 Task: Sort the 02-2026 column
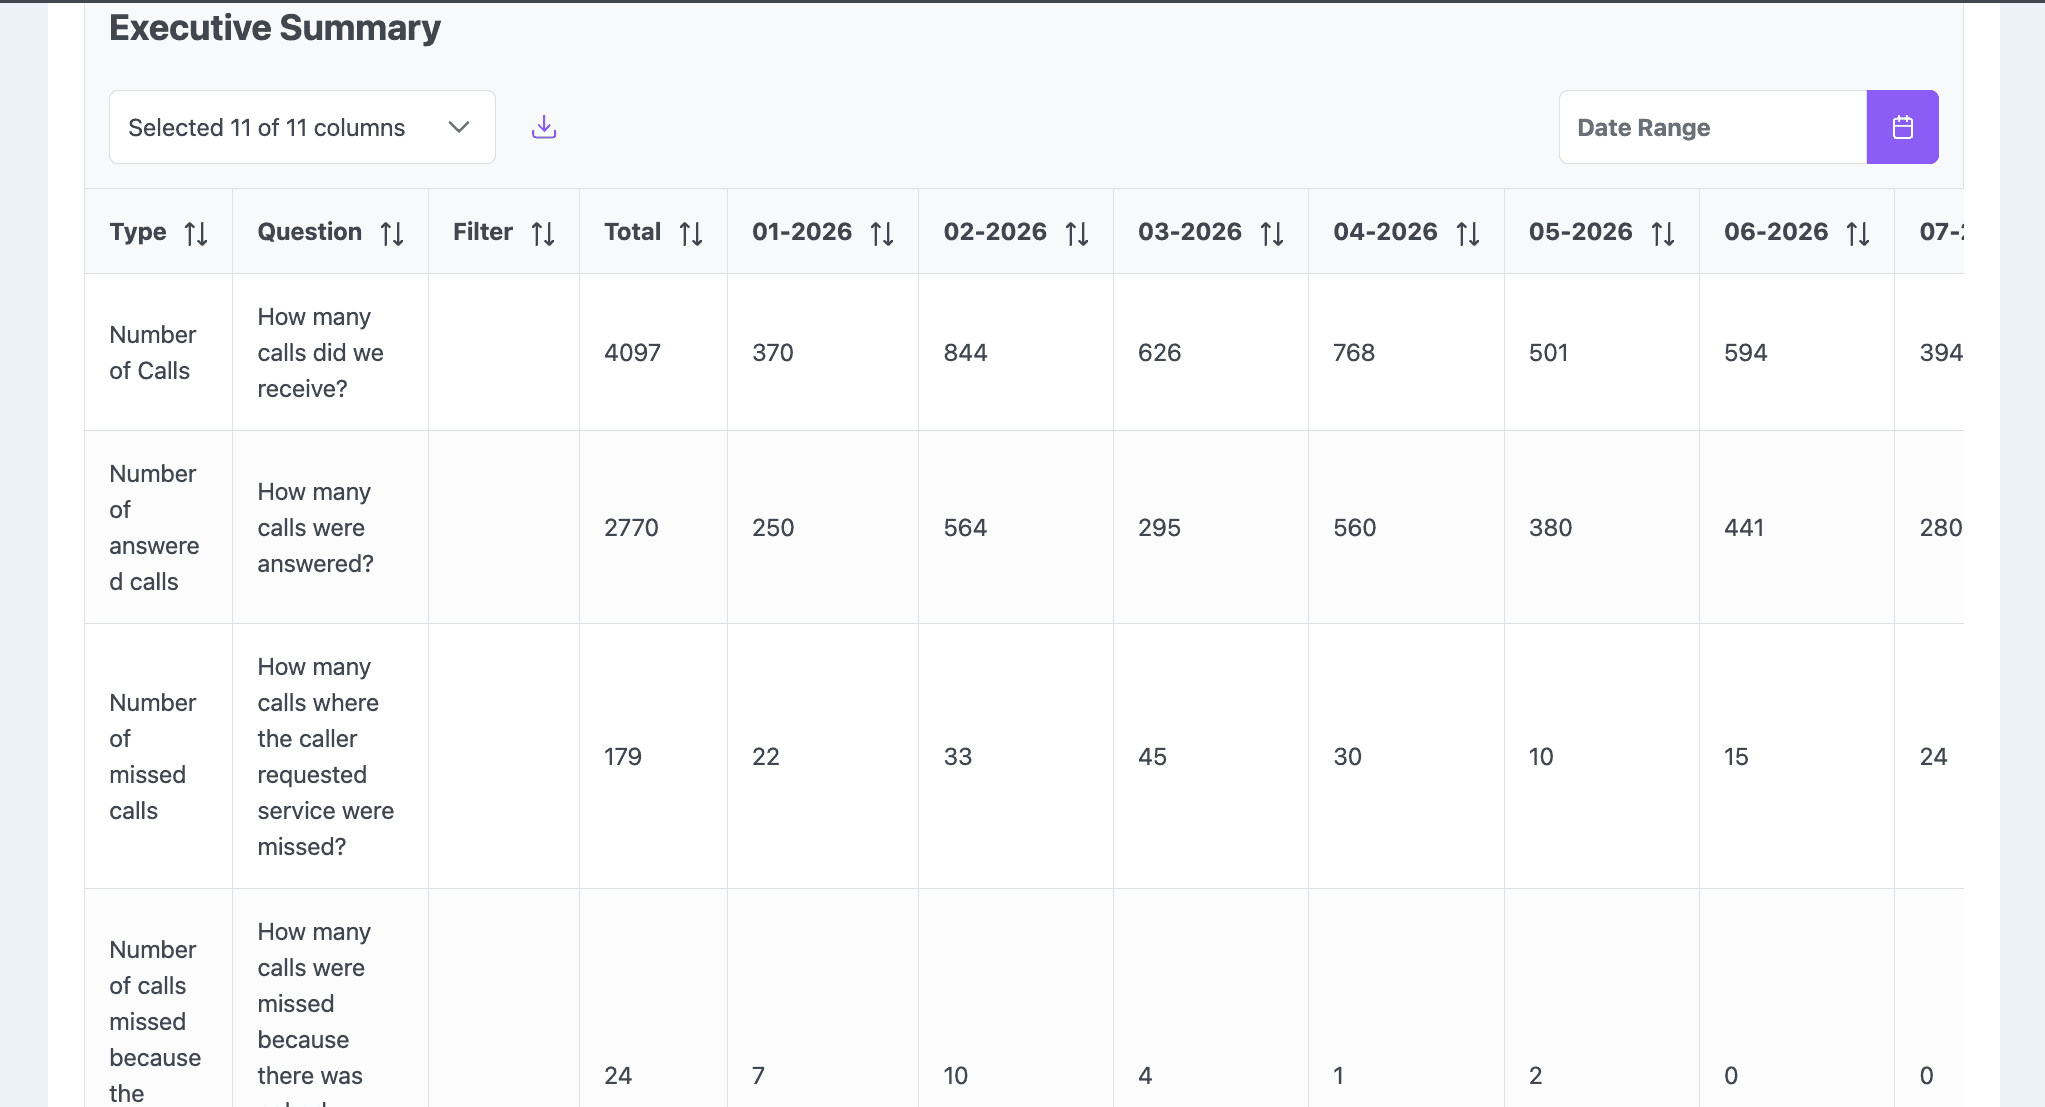(1077, 233)
